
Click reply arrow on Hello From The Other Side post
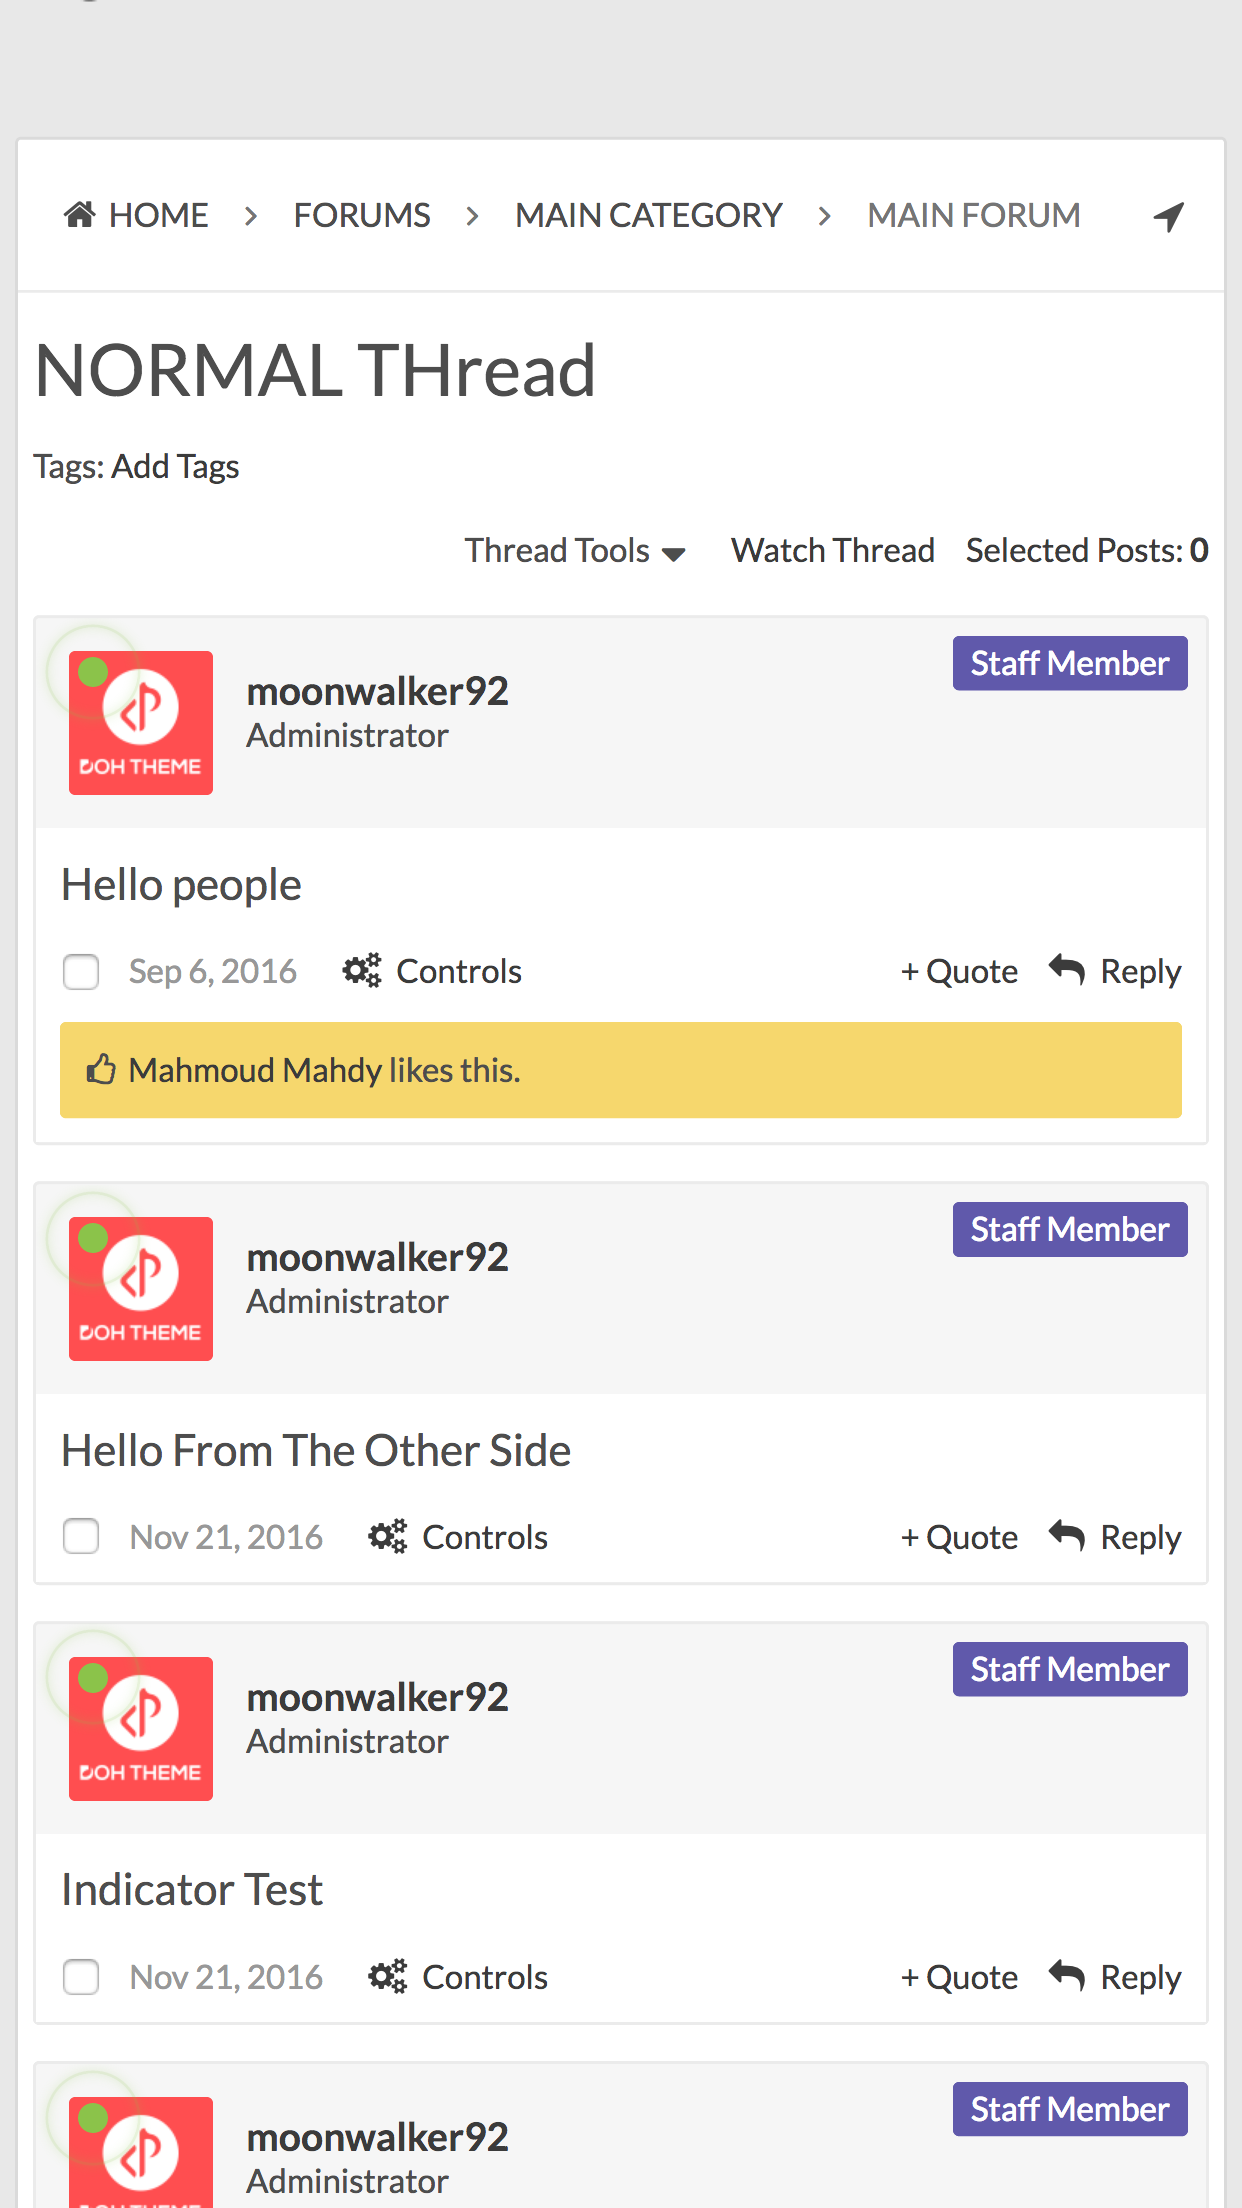(x=1067, y=1536)
